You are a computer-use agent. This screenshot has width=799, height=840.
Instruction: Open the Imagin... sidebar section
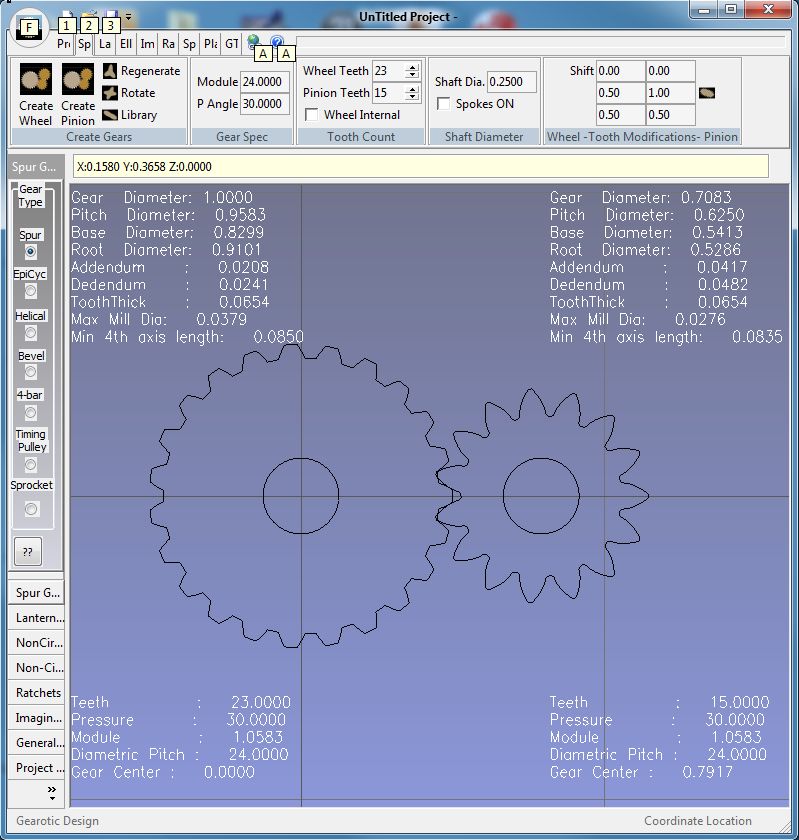point(36,717)
